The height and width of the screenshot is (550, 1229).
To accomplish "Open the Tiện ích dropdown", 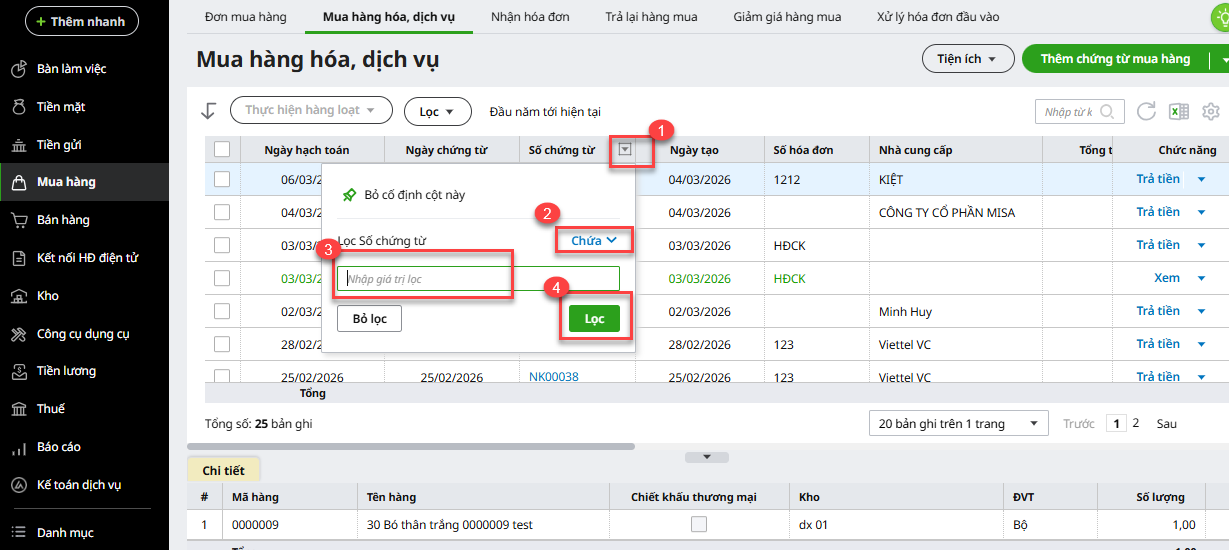I will tap(967, 59).
